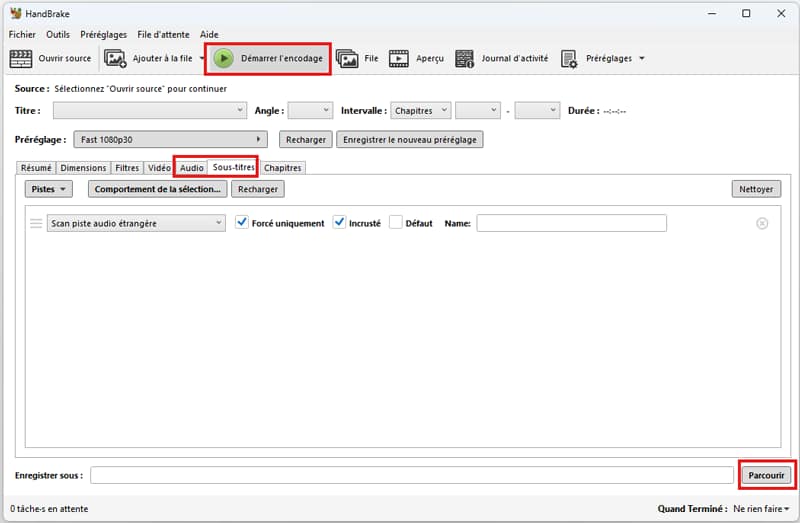Open the Intervalle Chapitres dropdown
The image size is (800, 523).
tap(421, 110)
